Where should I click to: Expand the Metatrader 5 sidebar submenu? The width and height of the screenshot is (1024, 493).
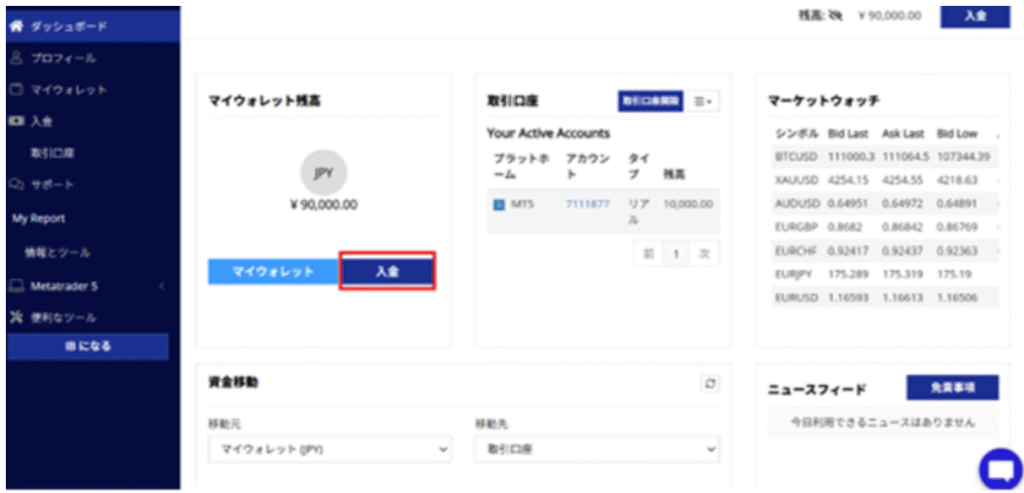pos(161,286)
